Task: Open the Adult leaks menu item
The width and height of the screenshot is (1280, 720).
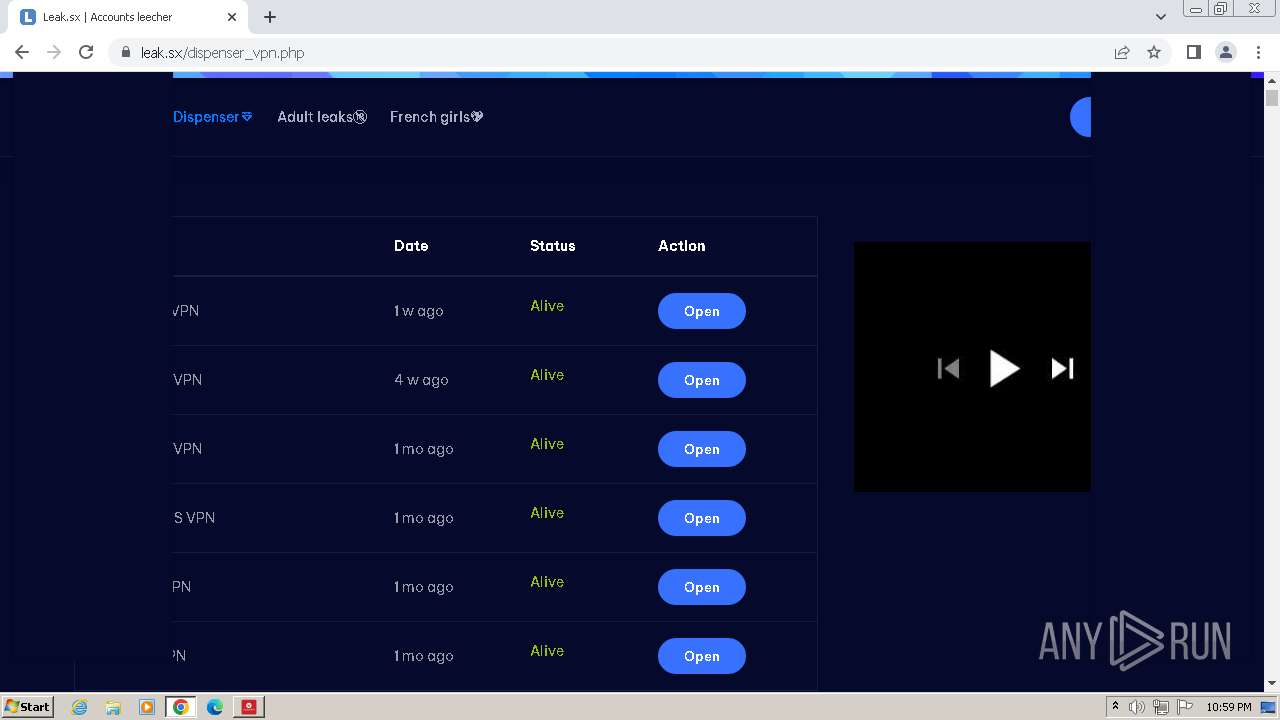Action: pos(322,117)
